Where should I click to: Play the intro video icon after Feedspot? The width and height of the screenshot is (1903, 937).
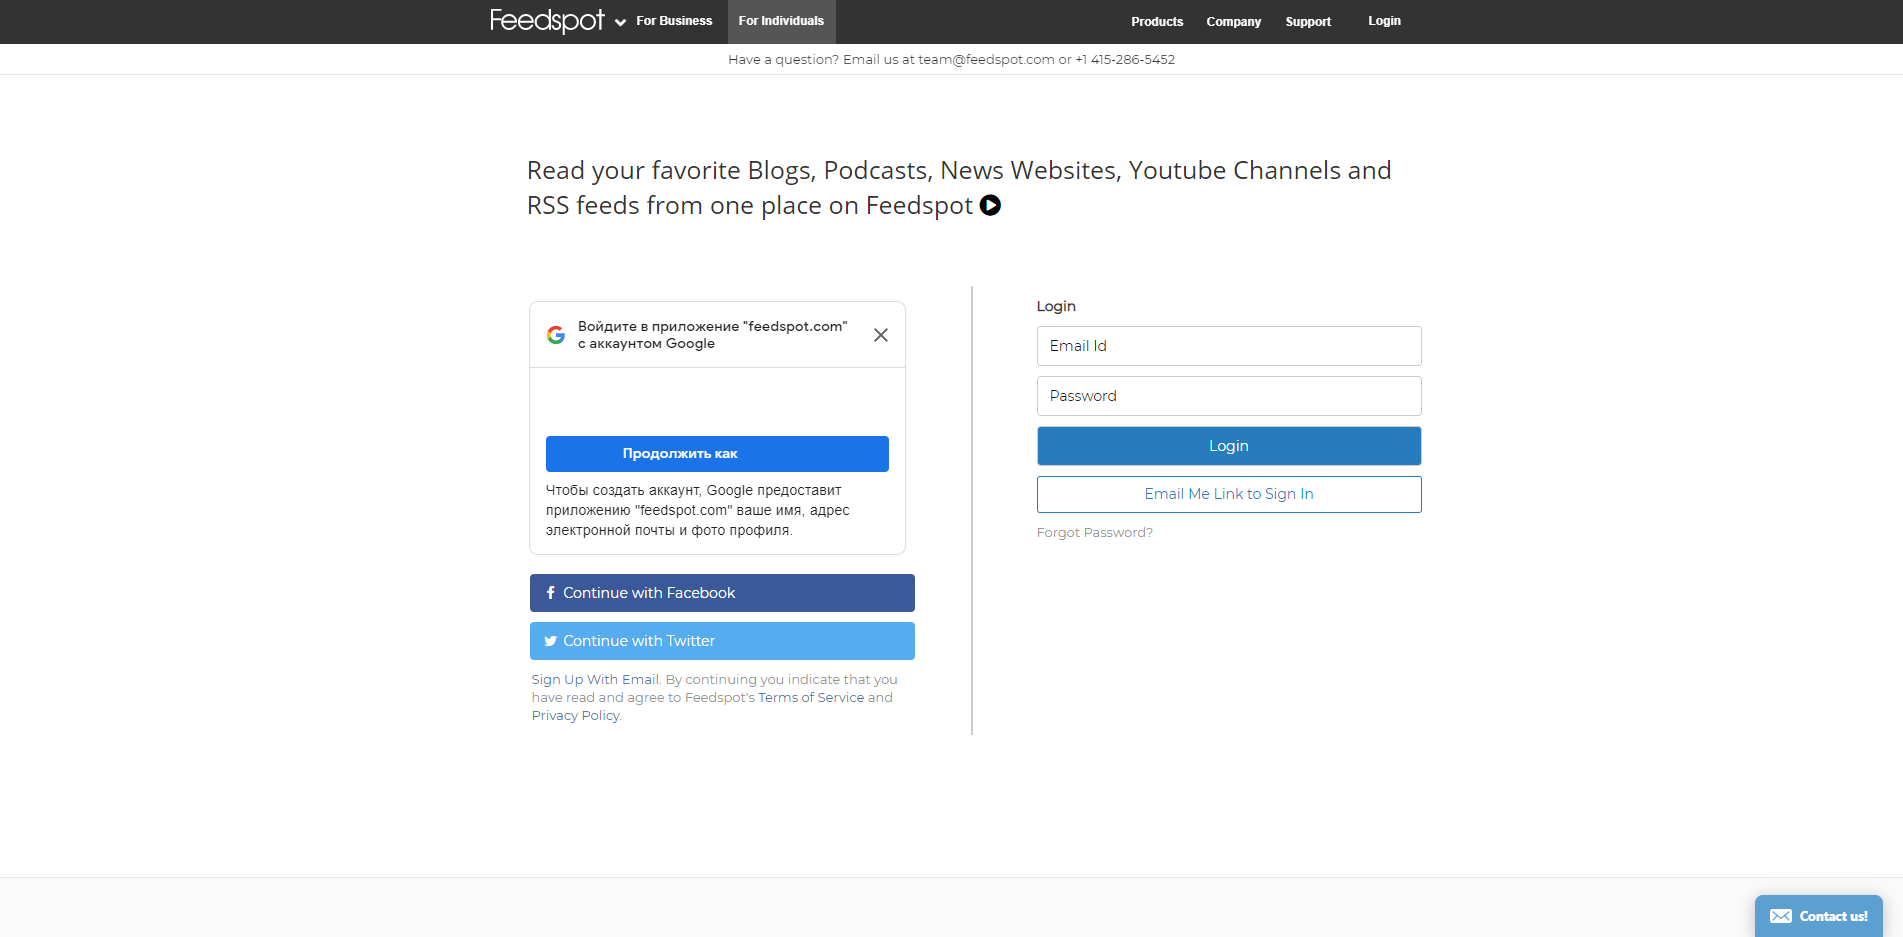tap(990, 205)
